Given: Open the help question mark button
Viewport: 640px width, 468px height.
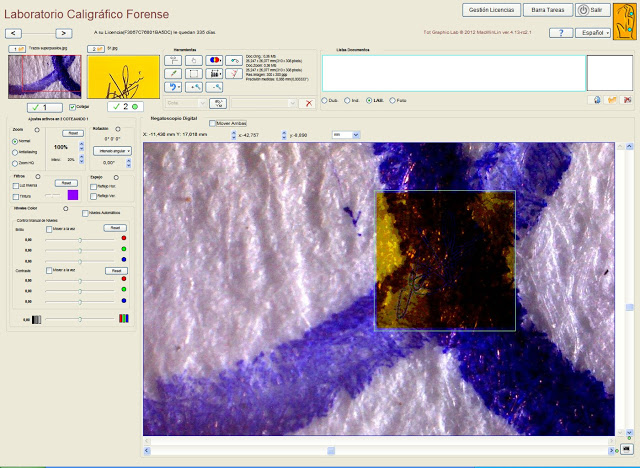Looking at the screenshot, I should click(560, 33).
